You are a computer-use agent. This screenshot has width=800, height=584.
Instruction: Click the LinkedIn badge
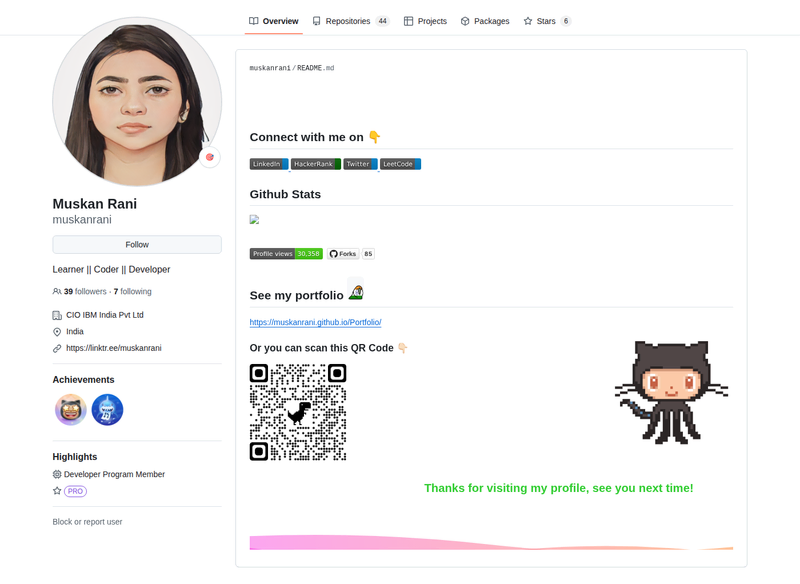(x=269, y=164)
